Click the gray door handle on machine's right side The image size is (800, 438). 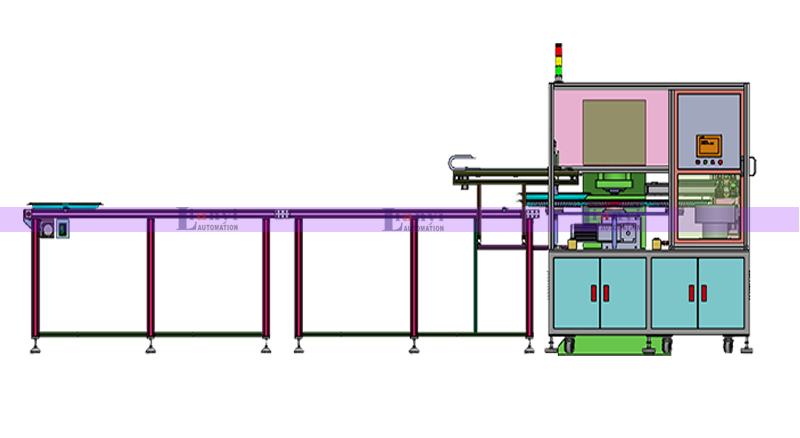[x=754, y=160]
